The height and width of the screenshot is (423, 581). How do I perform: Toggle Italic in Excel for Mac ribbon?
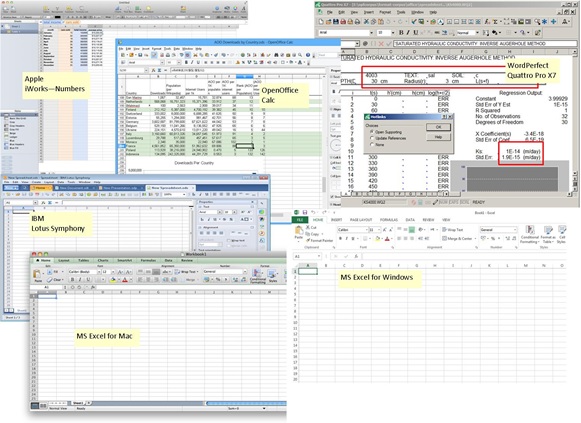tap(80, 279)
